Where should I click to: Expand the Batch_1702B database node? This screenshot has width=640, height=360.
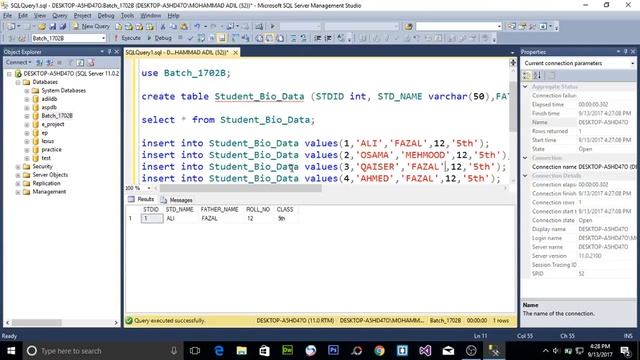click(27, 116)
